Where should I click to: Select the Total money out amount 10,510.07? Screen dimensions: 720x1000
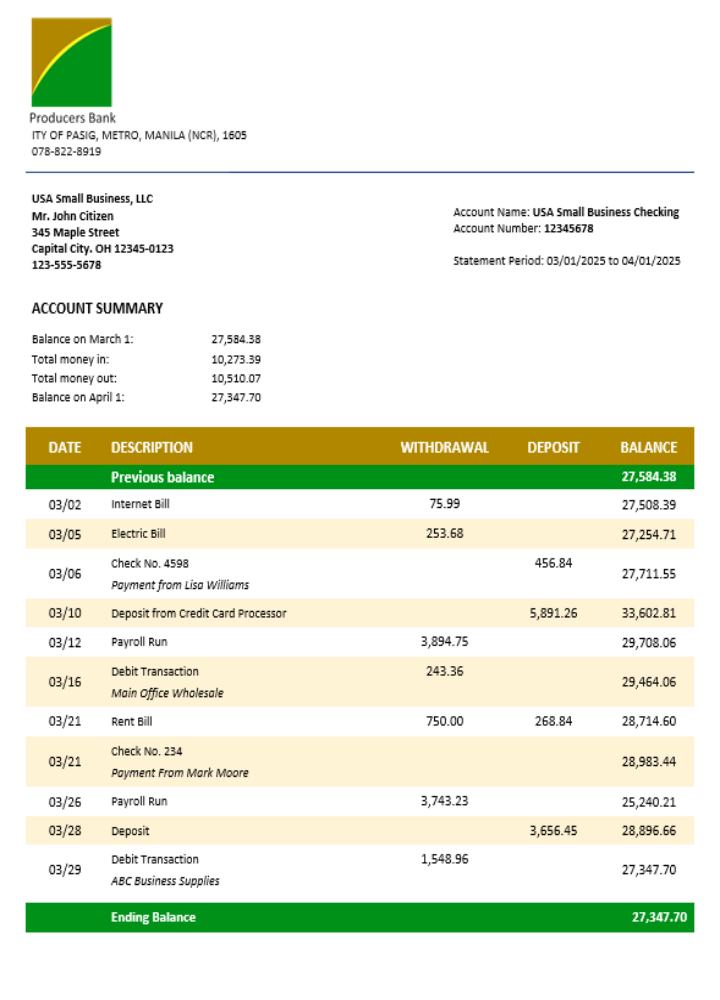pos(236,378)
